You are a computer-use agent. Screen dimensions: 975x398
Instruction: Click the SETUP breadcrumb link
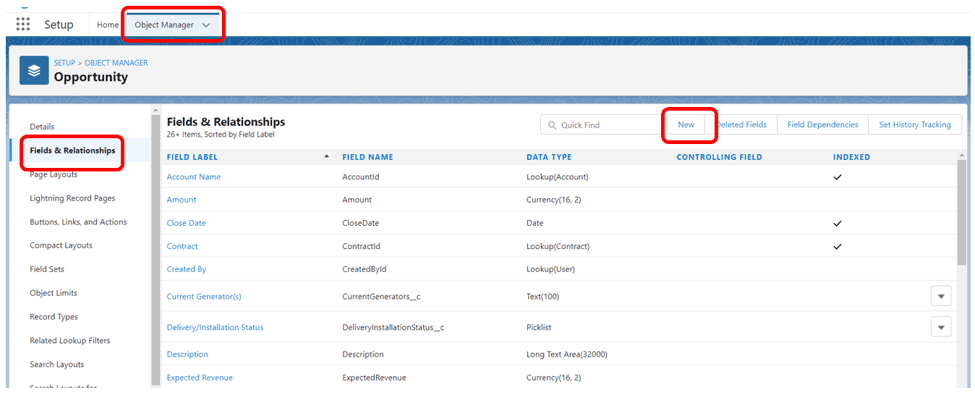(x=65, y=63)
